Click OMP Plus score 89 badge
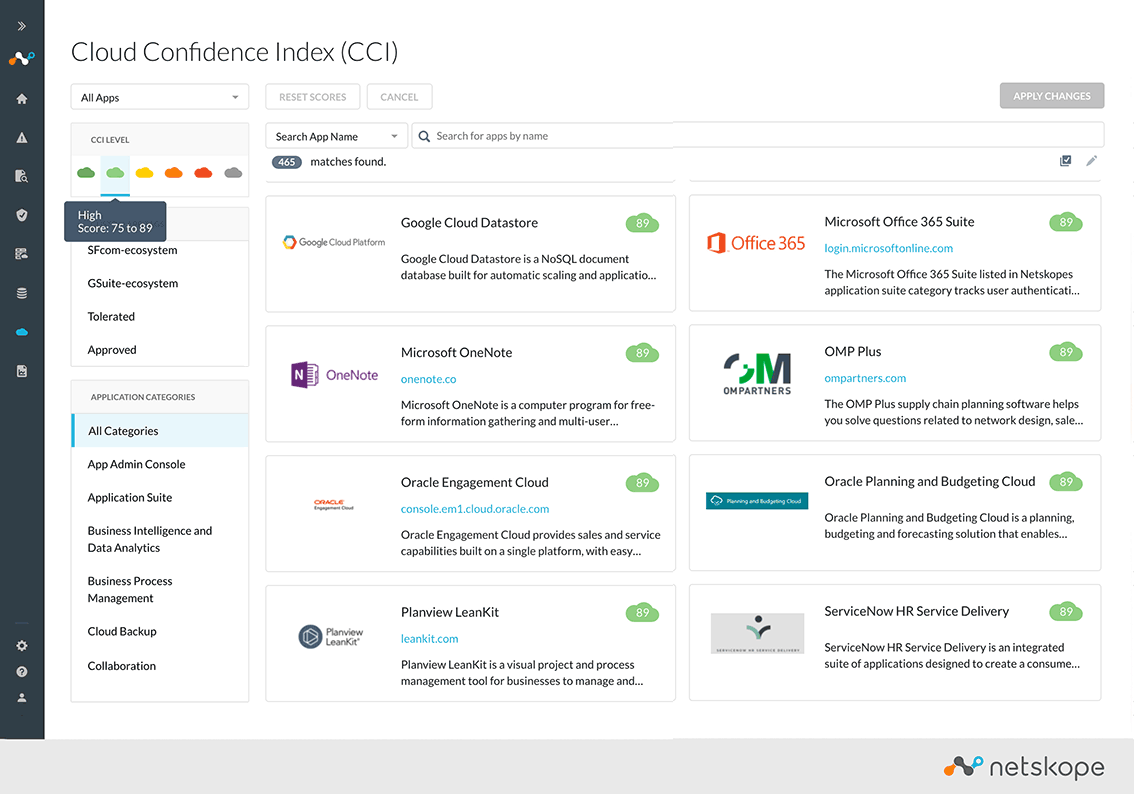Screen dimensions: 1134x794 [1066, 352]
